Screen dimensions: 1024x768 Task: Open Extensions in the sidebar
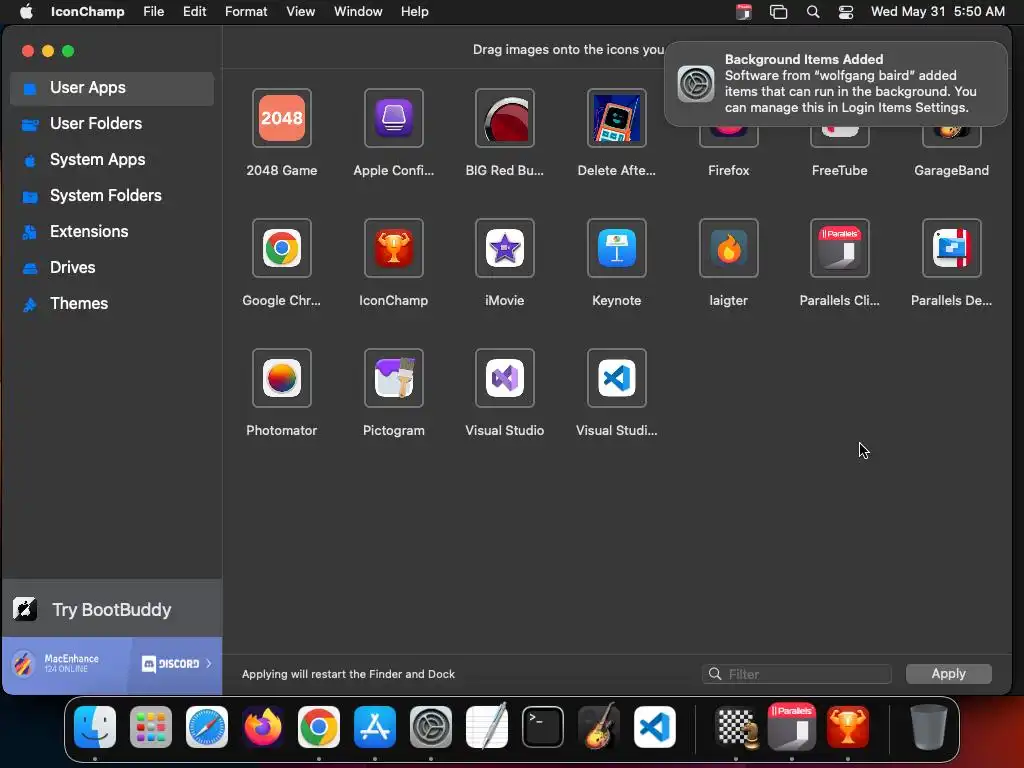pos(112,231)
